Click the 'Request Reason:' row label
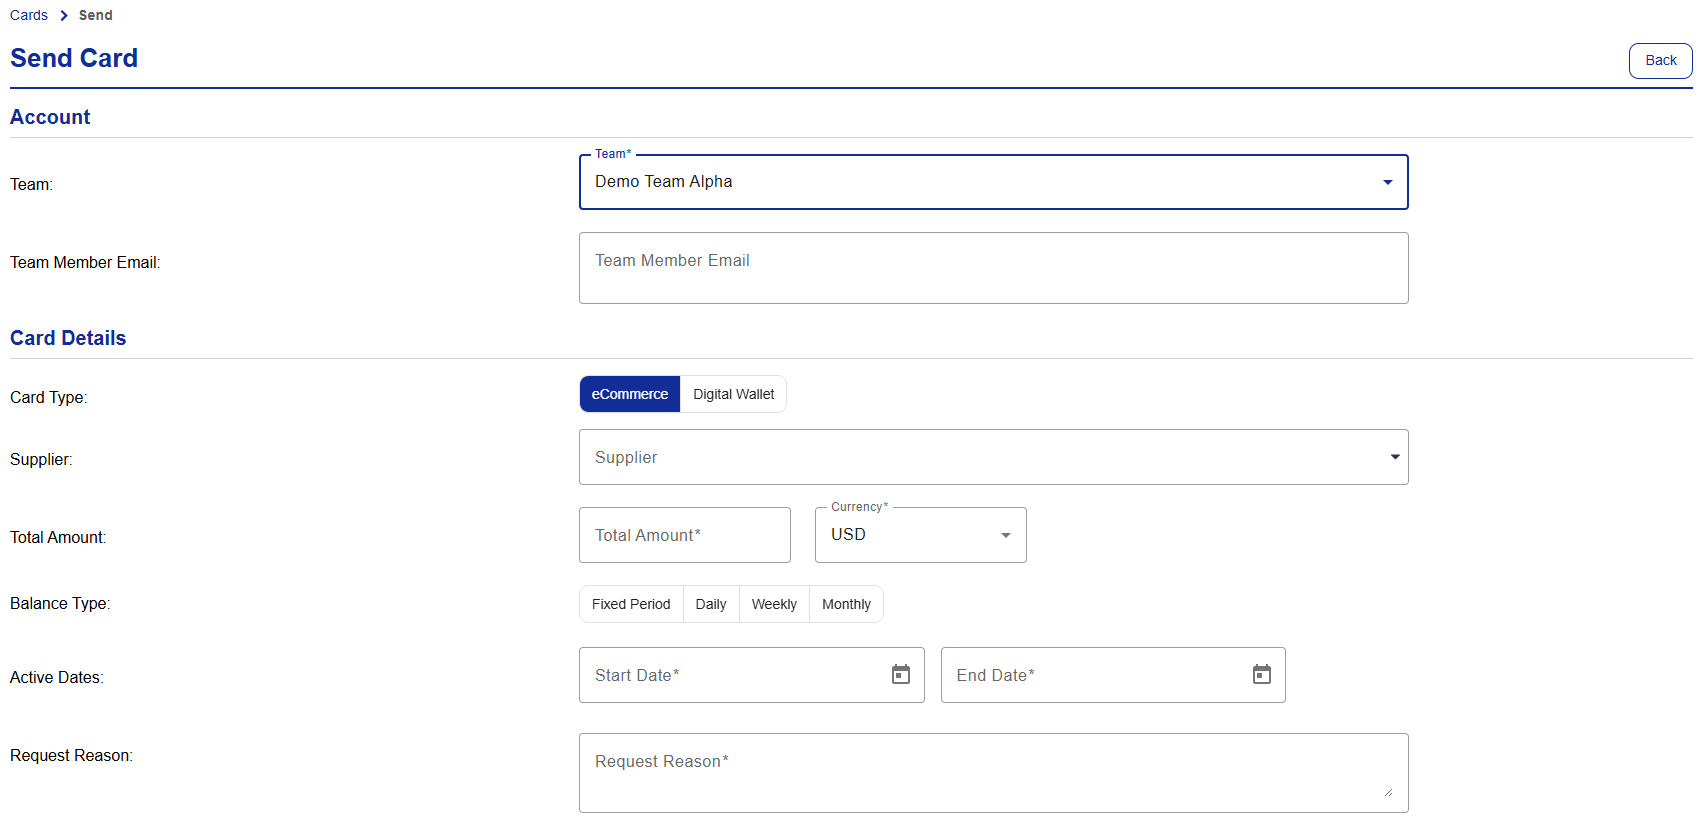1698x836 pixels. (x=71, y=755)
